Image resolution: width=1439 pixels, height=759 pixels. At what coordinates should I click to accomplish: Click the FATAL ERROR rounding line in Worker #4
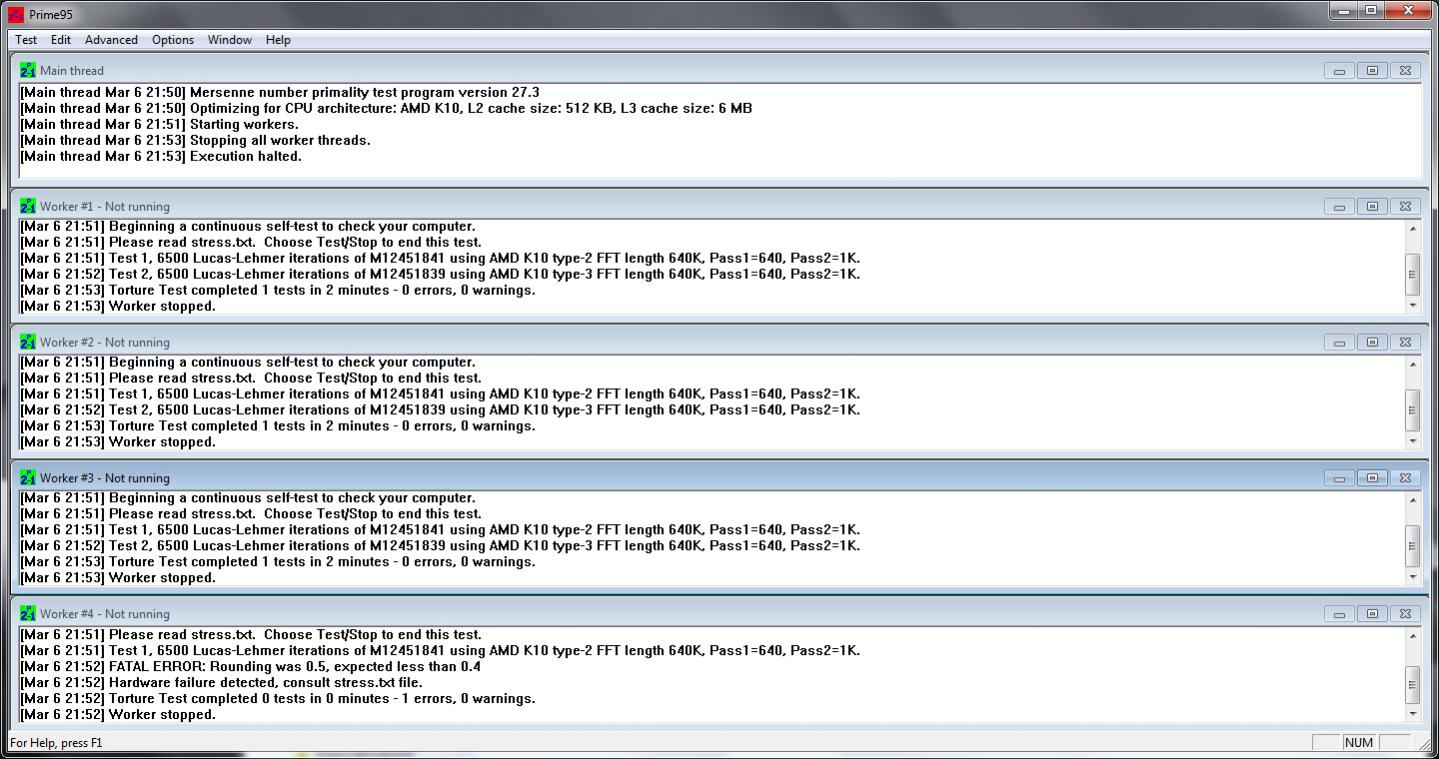click(x=251, y=667)
